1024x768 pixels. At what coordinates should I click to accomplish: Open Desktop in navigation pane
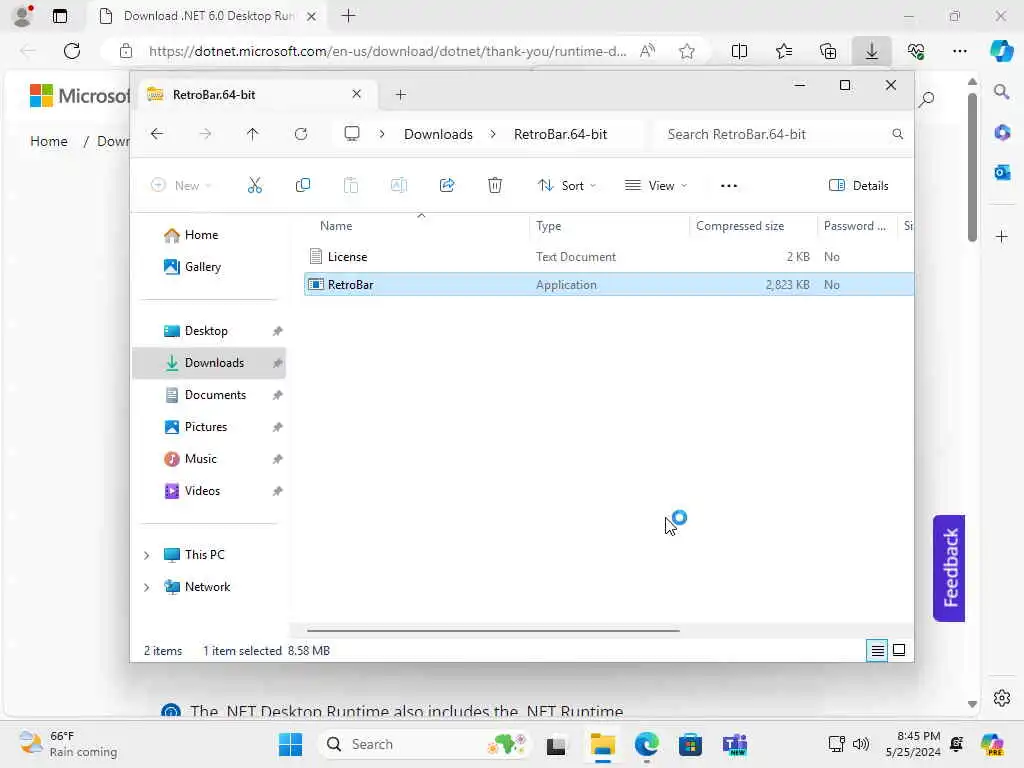click(x=206, y=330)
